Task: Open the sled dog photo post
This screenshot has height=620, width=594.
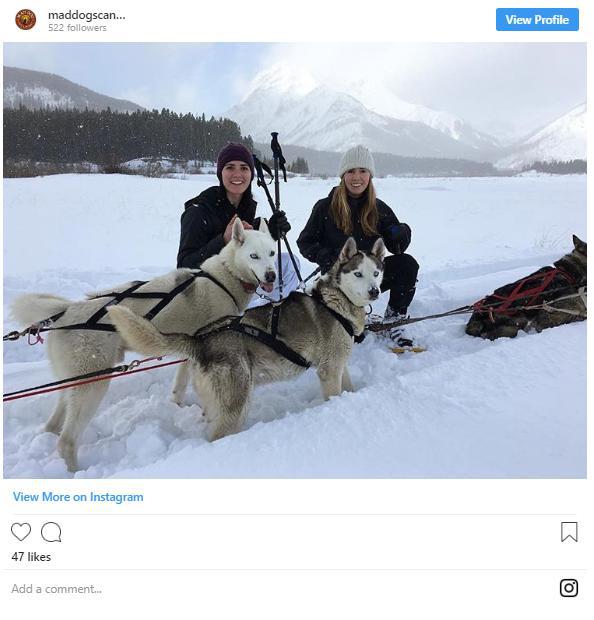Action: [x=295, y=260]
